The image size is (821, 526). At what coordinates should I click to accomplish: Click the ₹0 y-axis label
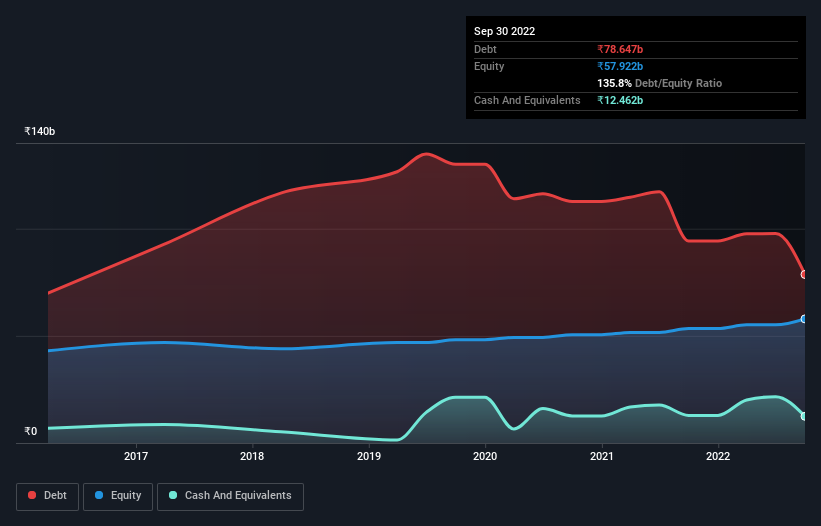[x=30, y=431]
